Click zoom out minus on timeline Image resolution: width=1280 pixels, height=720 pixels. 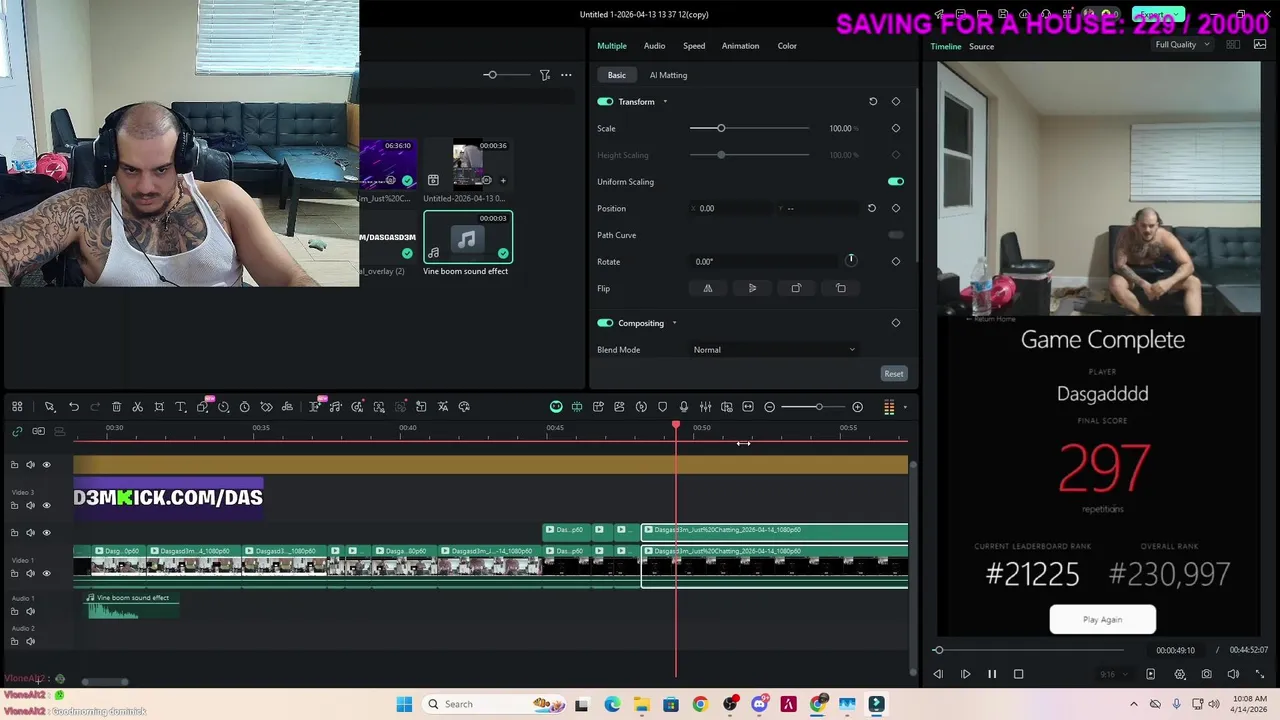click(x=769, y=407)
